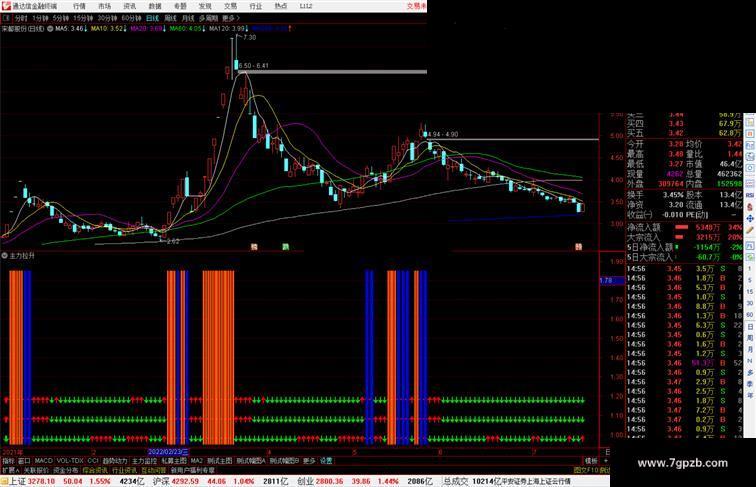
Task: Choose the 季 sidebar shortcut
Action: click(x=750, y=384)
